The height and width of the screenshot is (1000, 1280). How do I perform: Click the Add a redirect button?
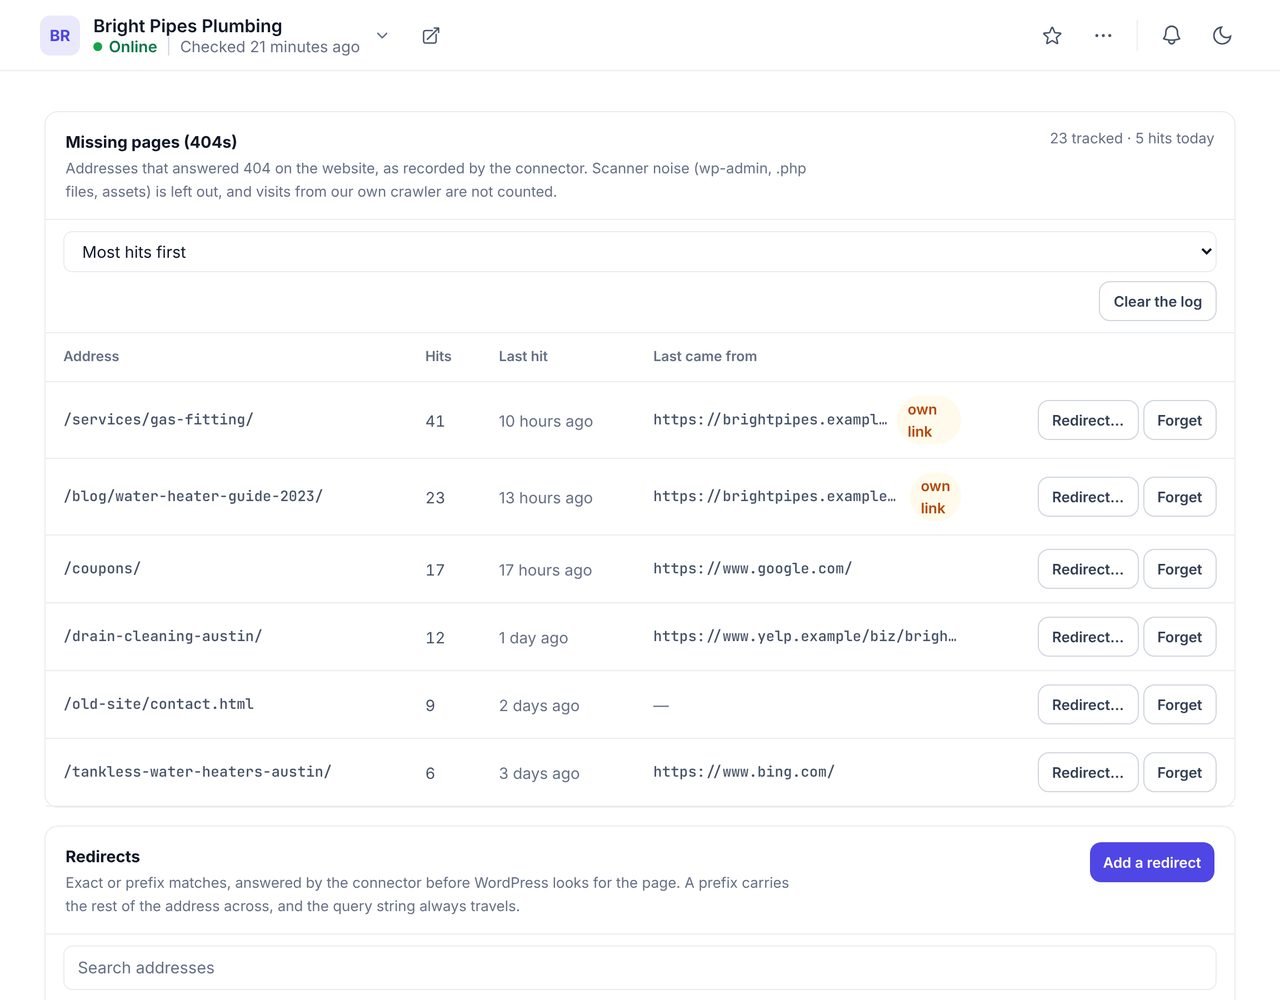(x=1152, y=862)
